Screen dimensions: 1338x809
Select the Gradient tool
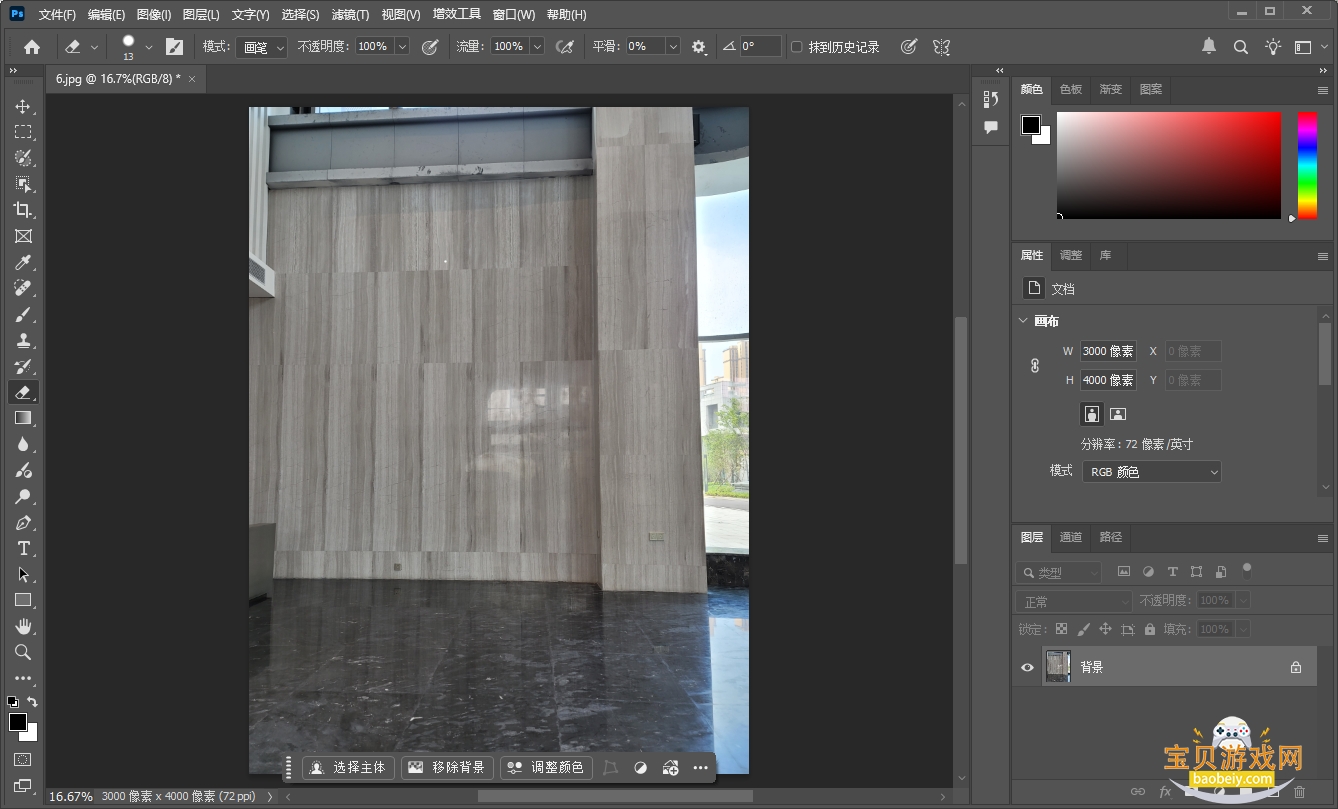pyautogui.click(x=23, y=418)
